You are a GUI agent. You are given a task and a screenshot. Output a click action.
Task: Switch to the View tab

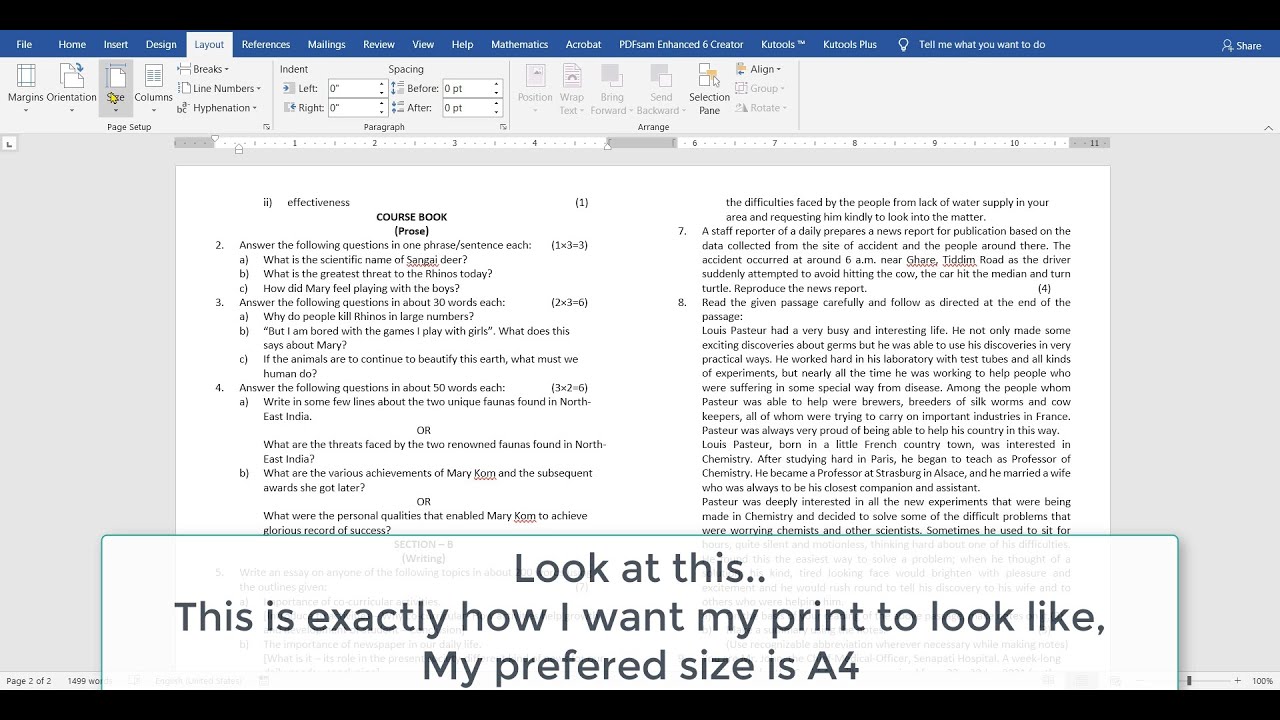[423, 44]
